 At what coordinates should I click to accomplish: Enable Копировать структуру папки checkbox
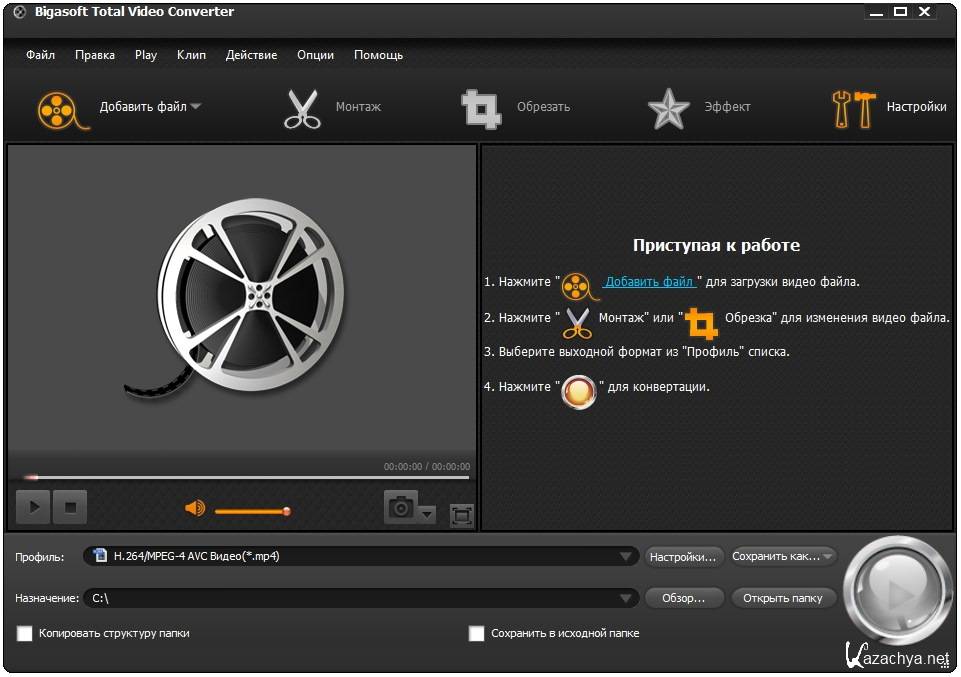25,633
